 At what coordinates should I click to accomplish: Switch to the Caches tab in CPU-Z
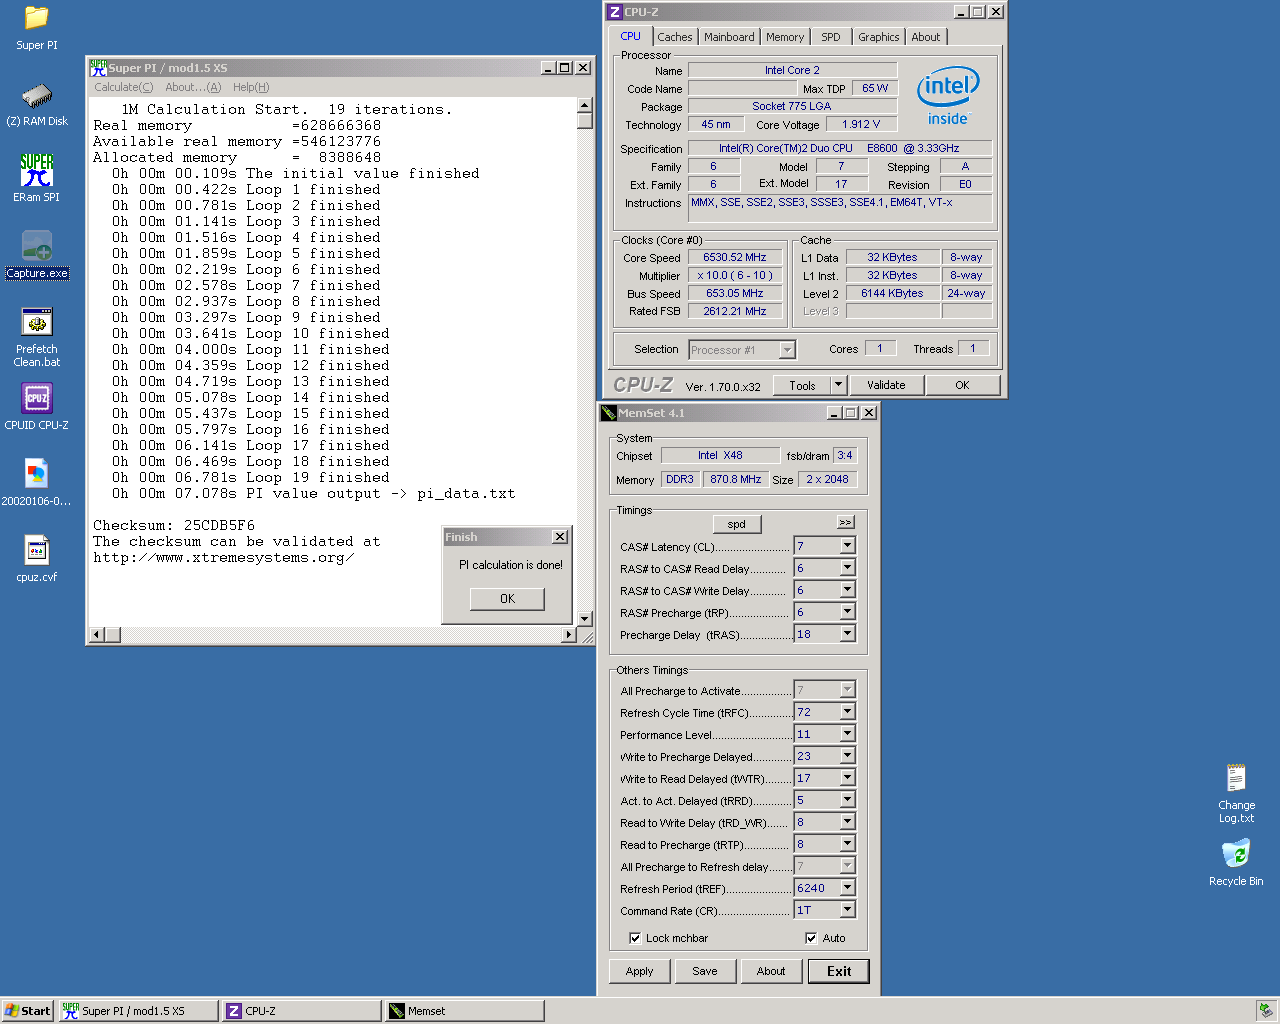tap(674, 37)
